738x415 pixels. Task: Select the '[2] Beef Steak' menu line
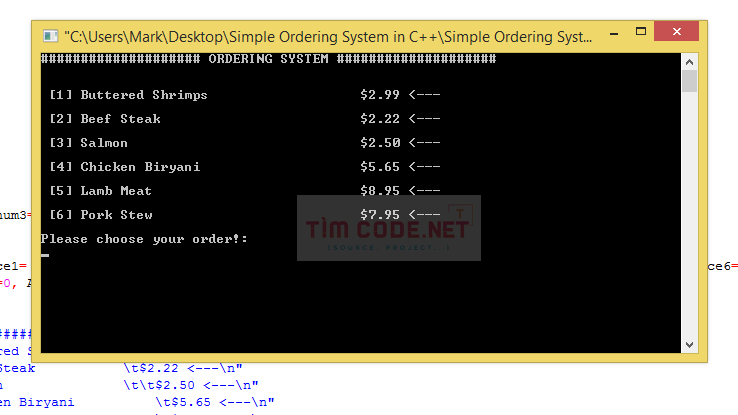click(x=245, y=119)
